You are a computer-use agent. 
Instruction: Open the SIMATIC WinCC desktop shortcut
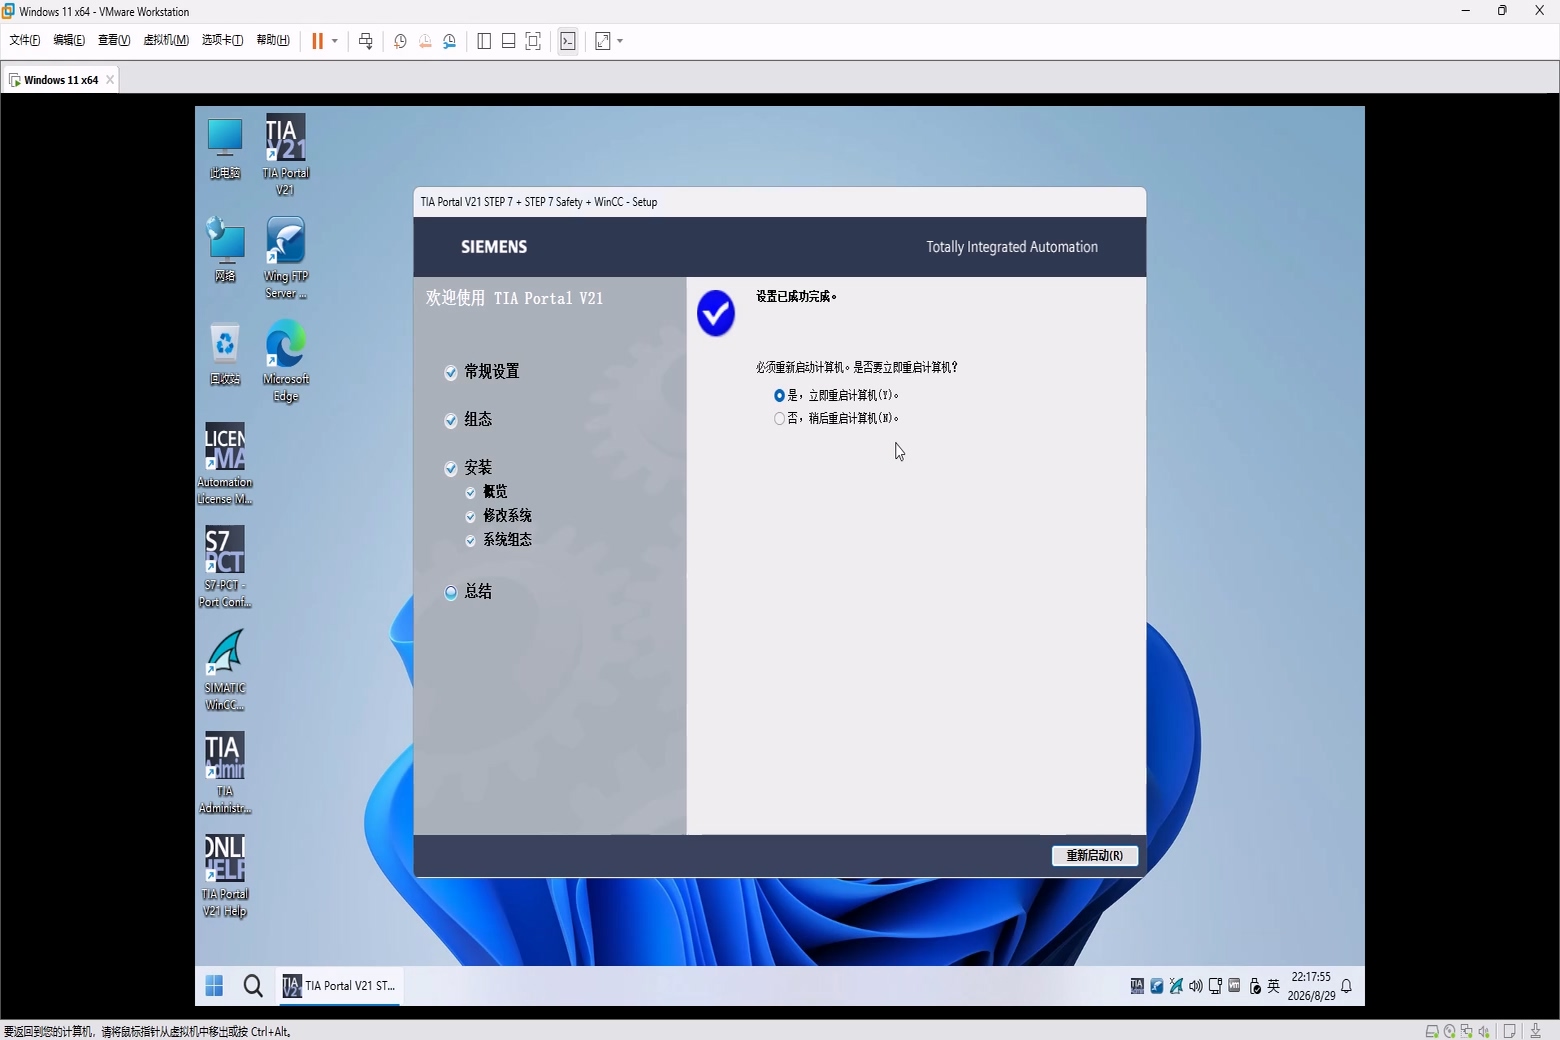225,669
